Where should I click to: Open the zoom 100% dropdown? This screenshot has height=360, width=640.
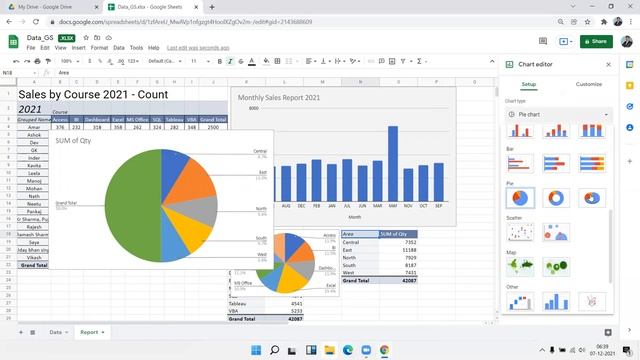[69, 61]
